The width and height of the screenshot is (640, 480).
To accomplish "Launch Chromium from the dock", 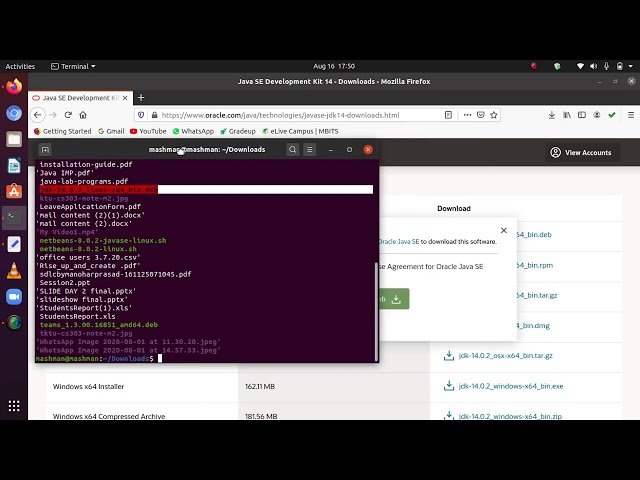I will point(14,113).
